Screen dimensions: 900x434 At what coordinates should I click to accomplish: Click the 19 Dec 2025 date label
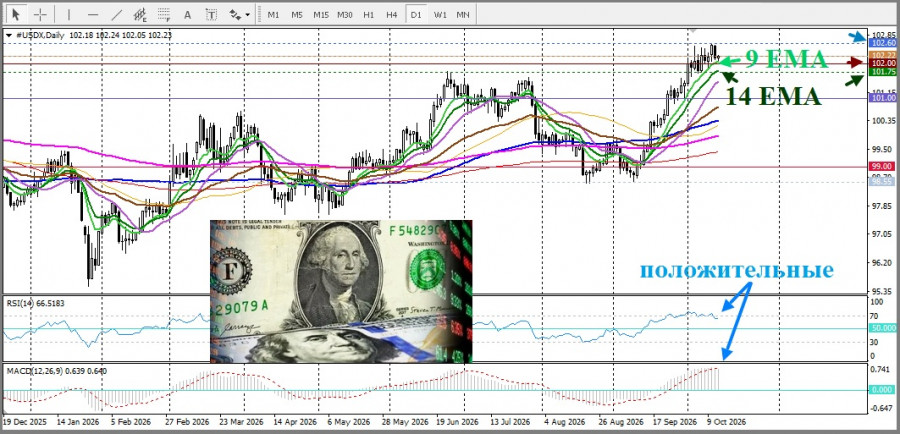[23, 421]
